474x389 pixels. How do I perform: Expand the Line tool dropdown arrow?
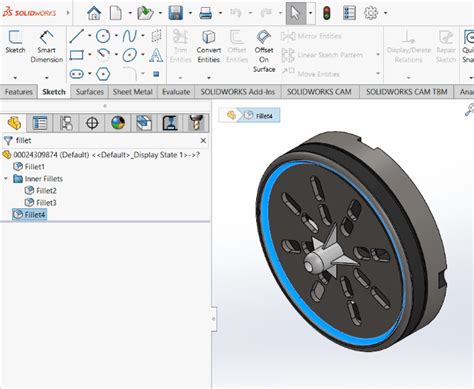[x=90, y=35]
